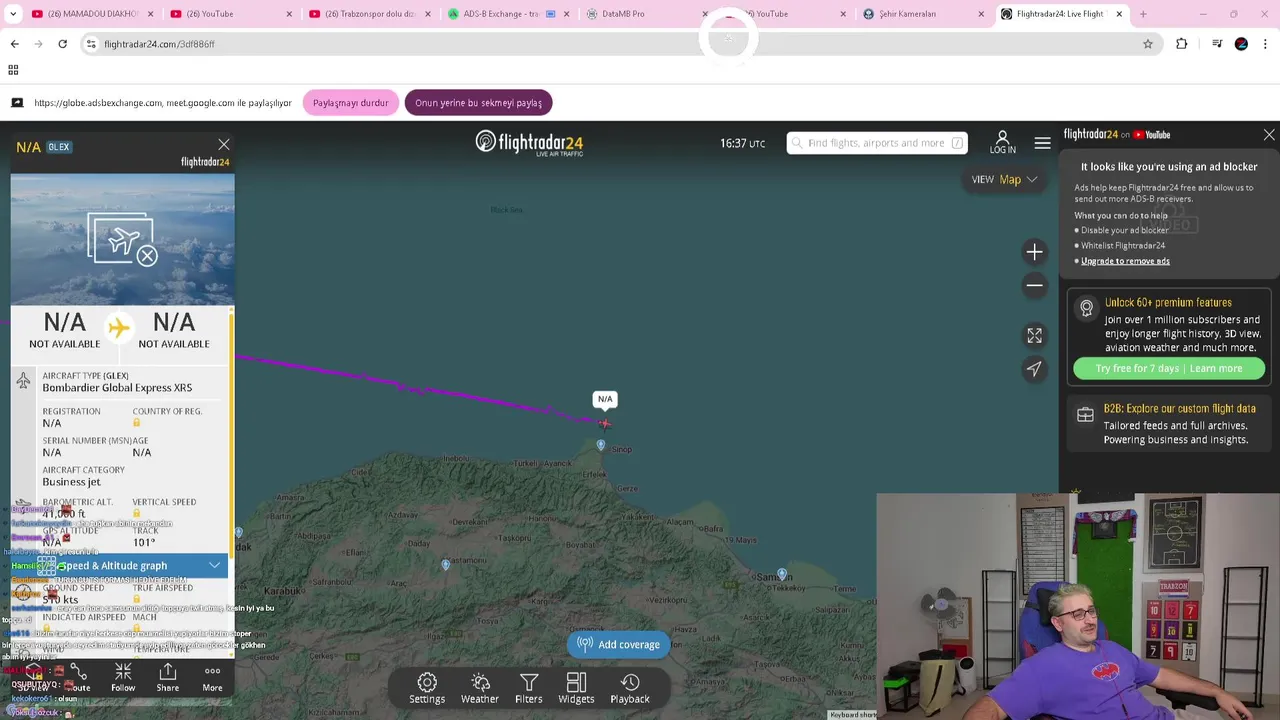
Task: Follow the selected aircraft
Action: click(123, 677)
